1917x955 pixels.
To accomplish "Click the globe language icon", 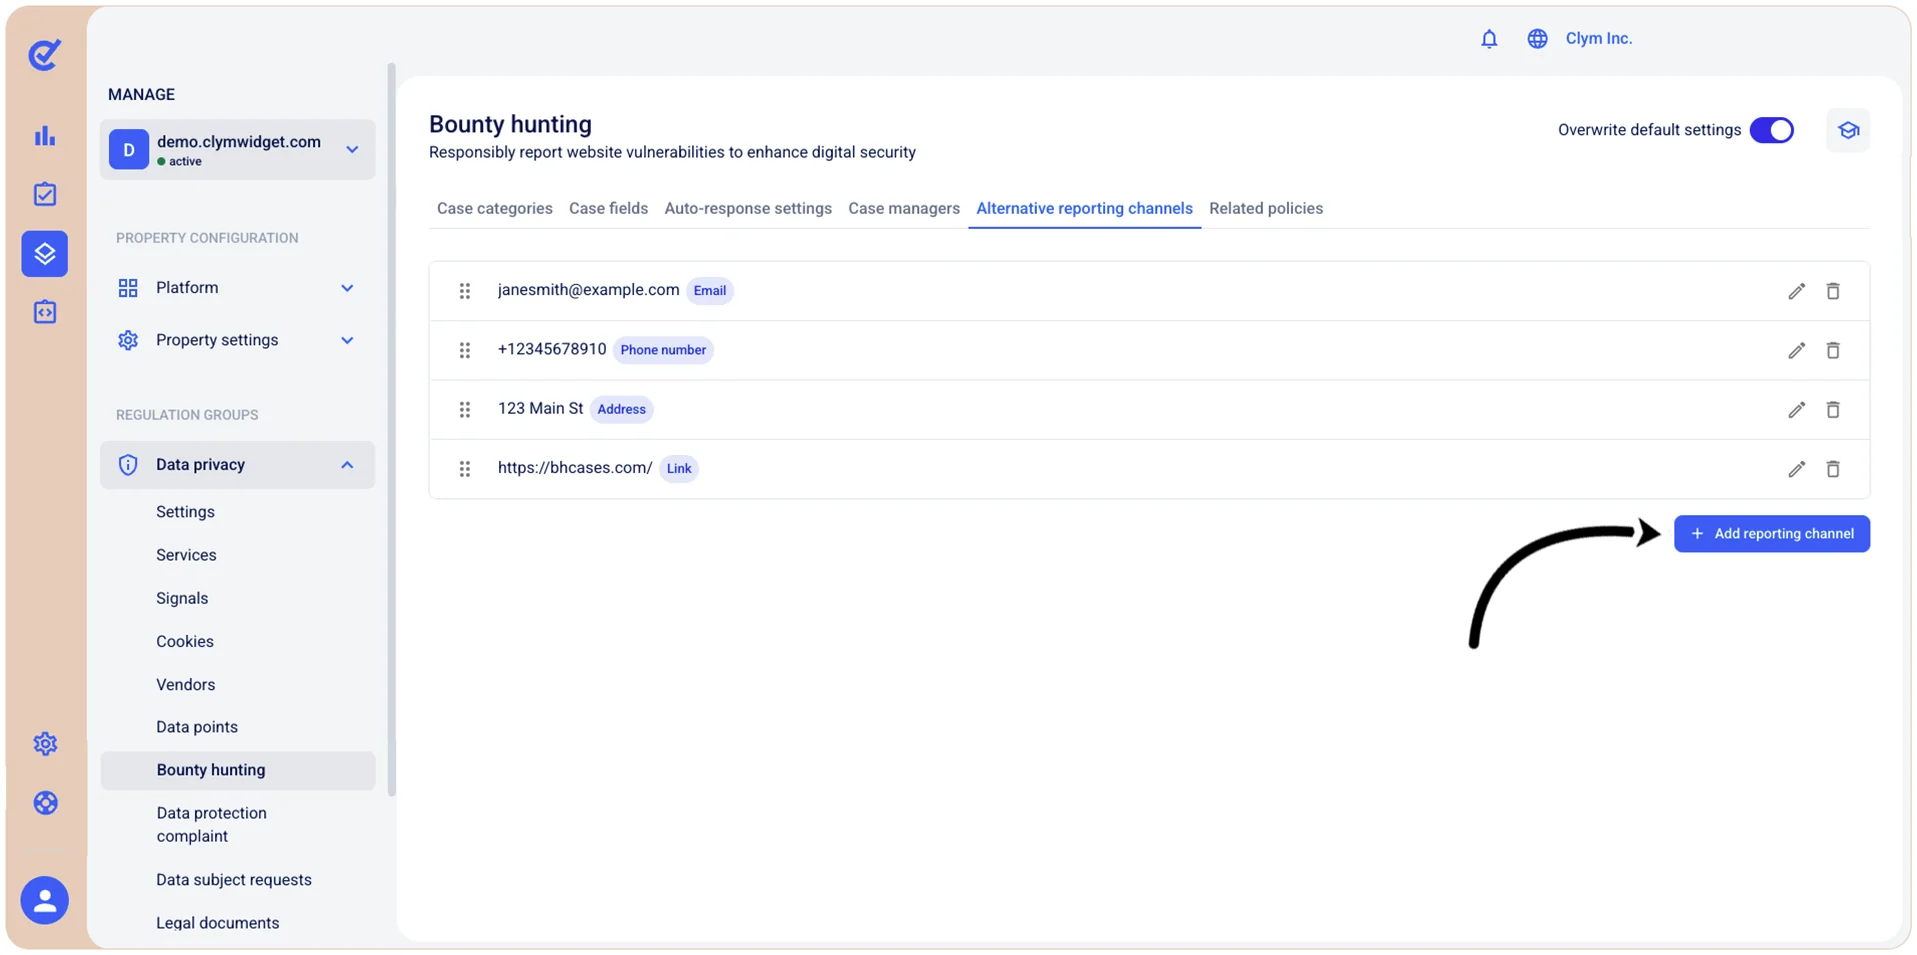I will click(x=1537, y=39).
